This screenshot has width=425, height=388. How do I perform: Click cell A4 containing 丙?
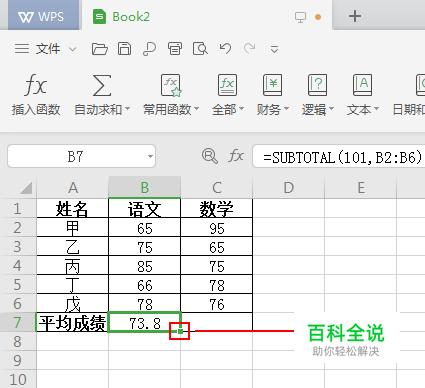[73, 266]
